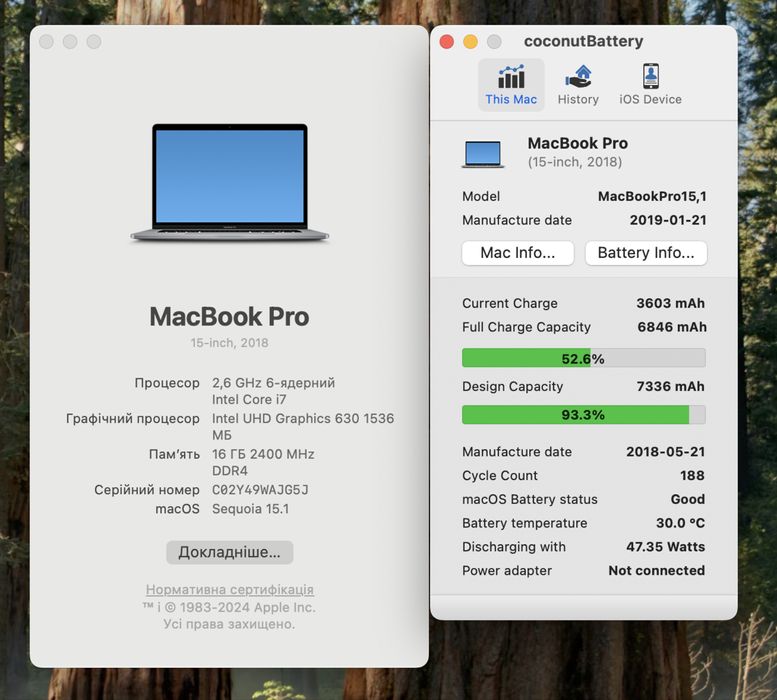Click the Cycle Count value 188
Viewport: 777px width, 700px height.
(692, 476)
